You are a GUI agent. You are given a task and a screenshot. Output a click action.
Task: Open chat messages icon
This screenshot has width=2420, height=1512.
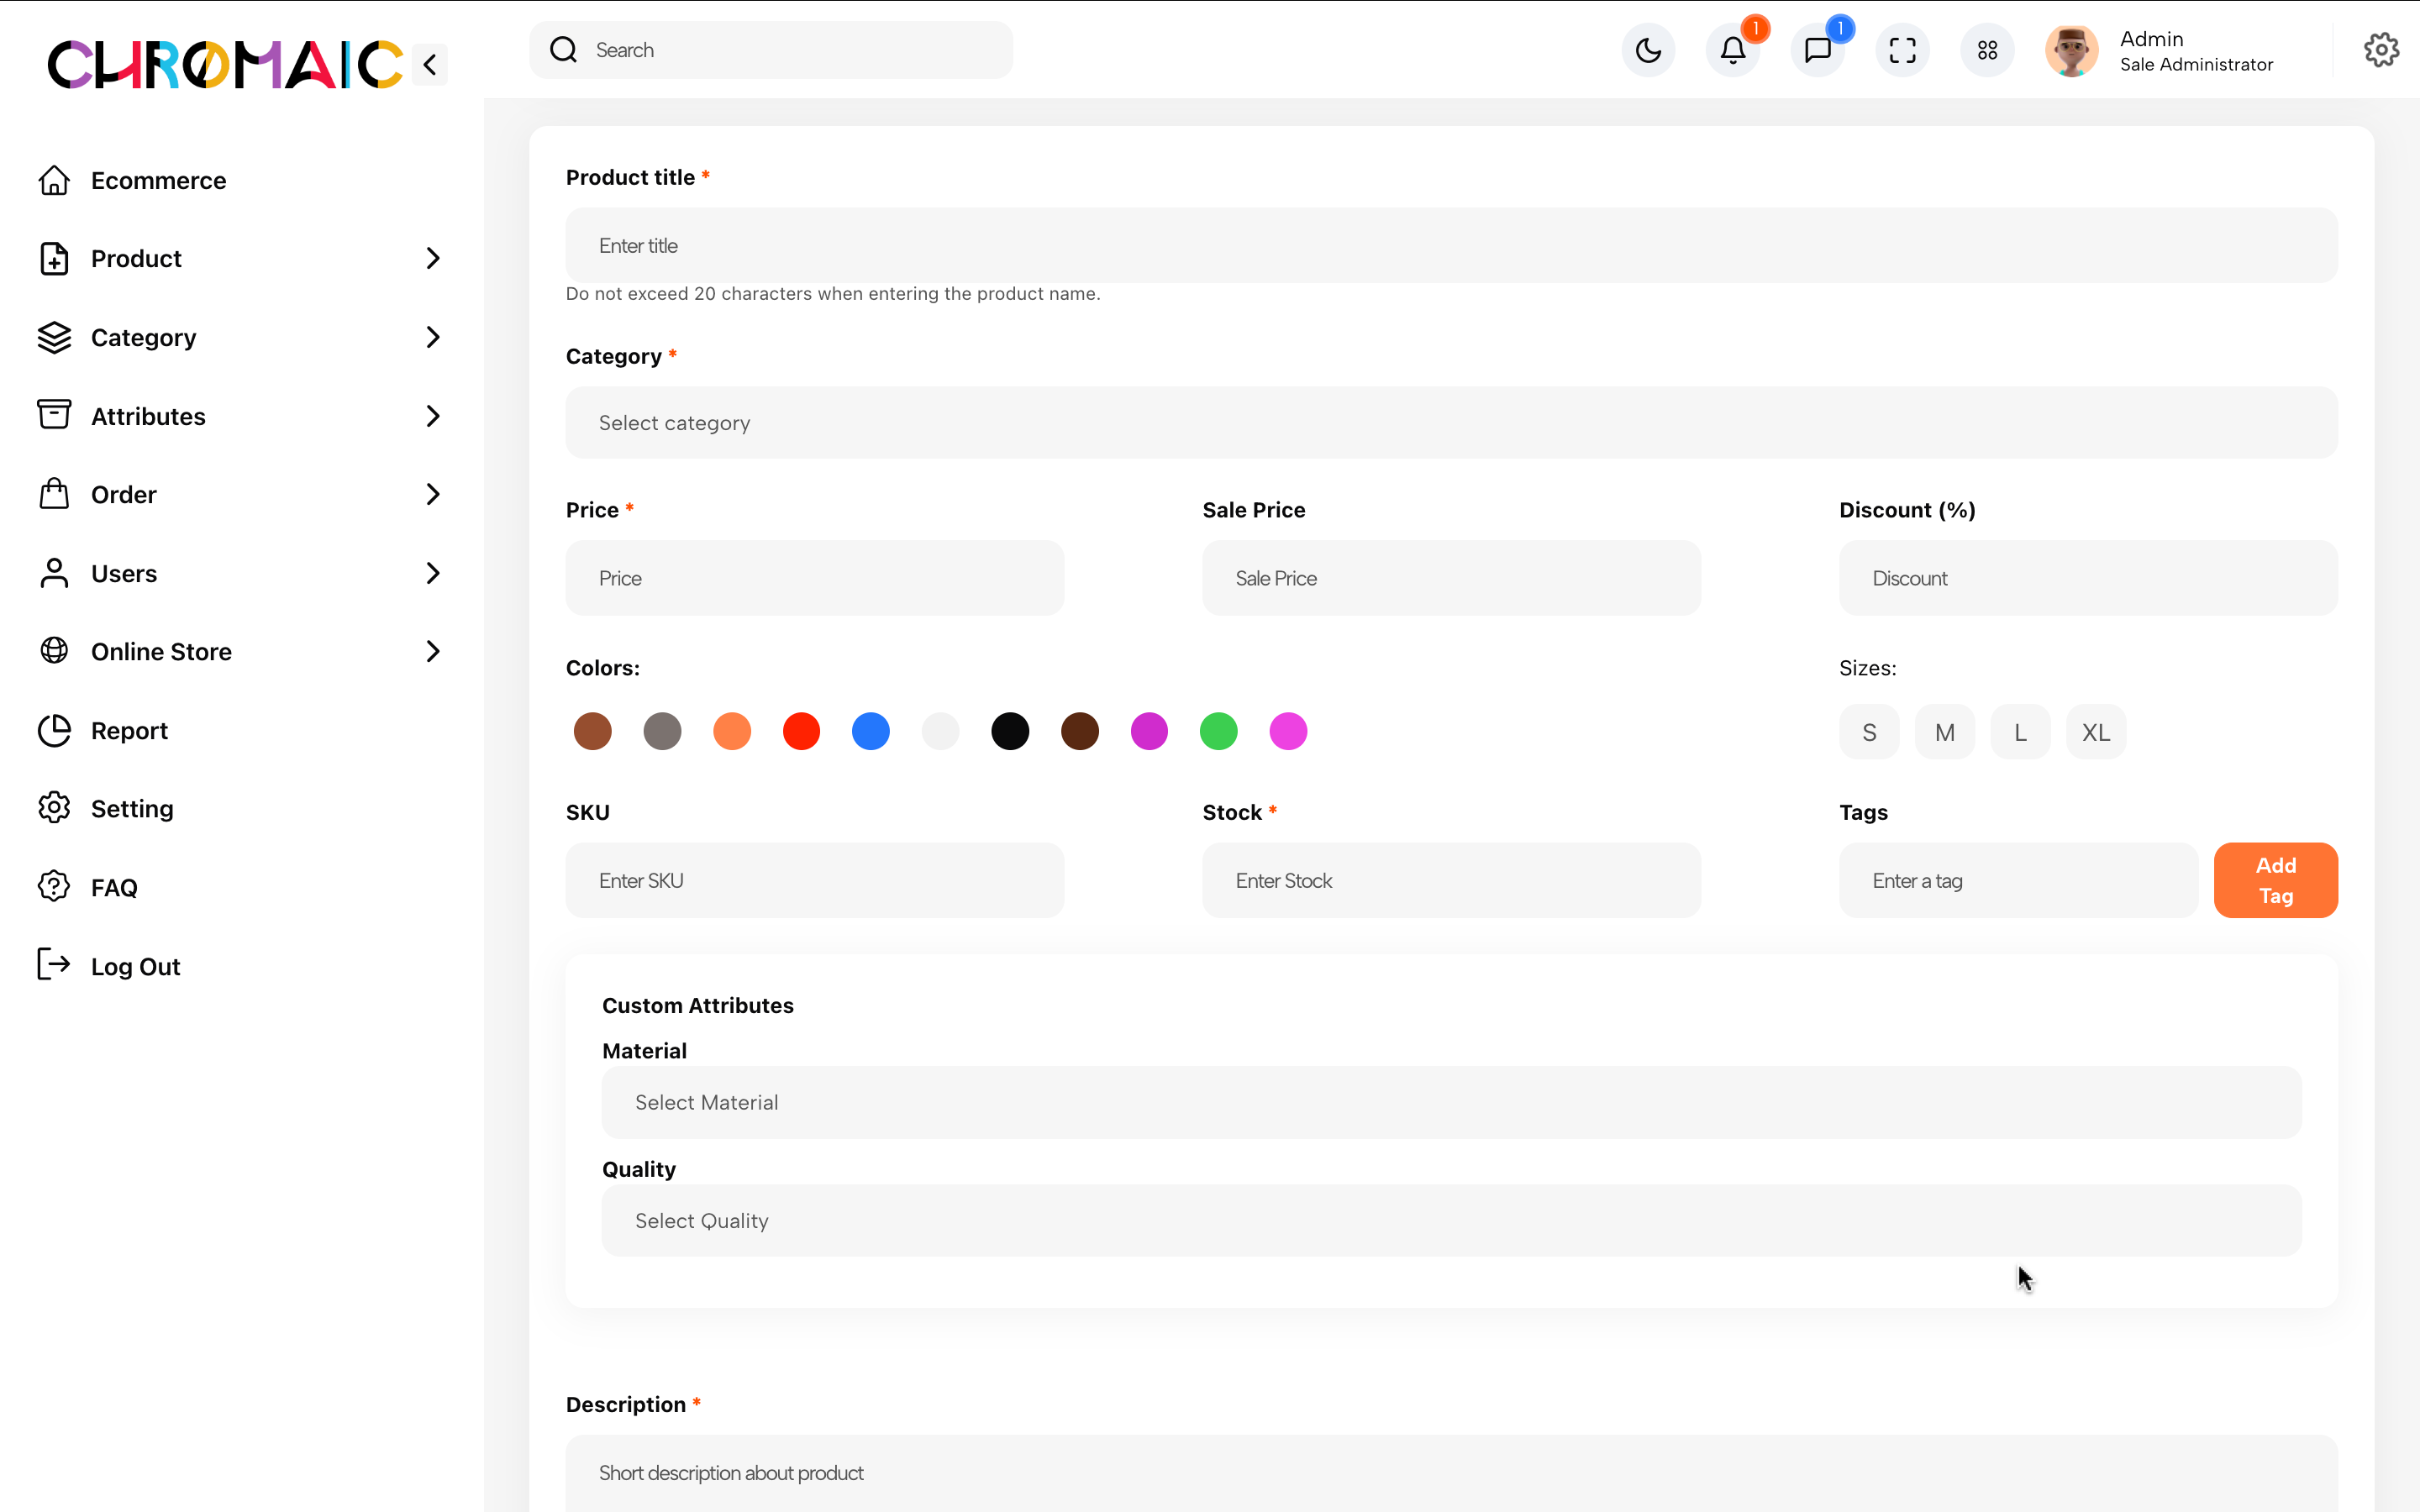1817,50
